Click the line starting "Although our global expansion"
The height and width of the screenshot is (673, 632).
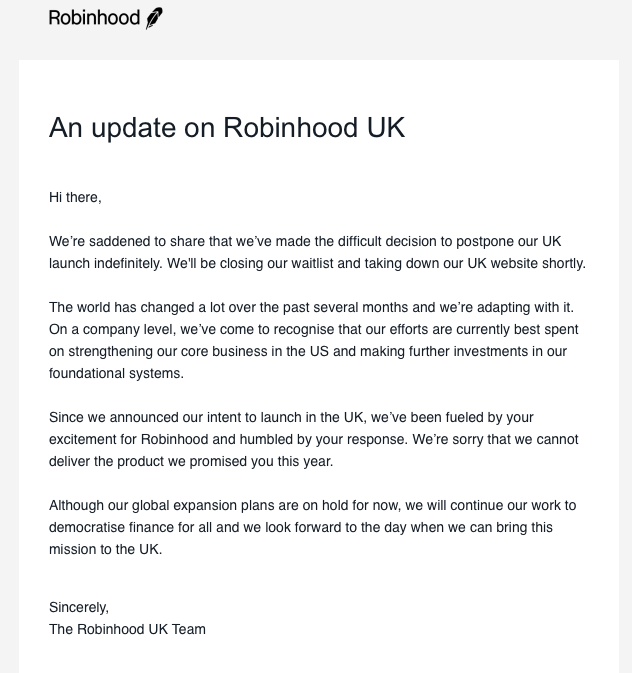point(312,505)
